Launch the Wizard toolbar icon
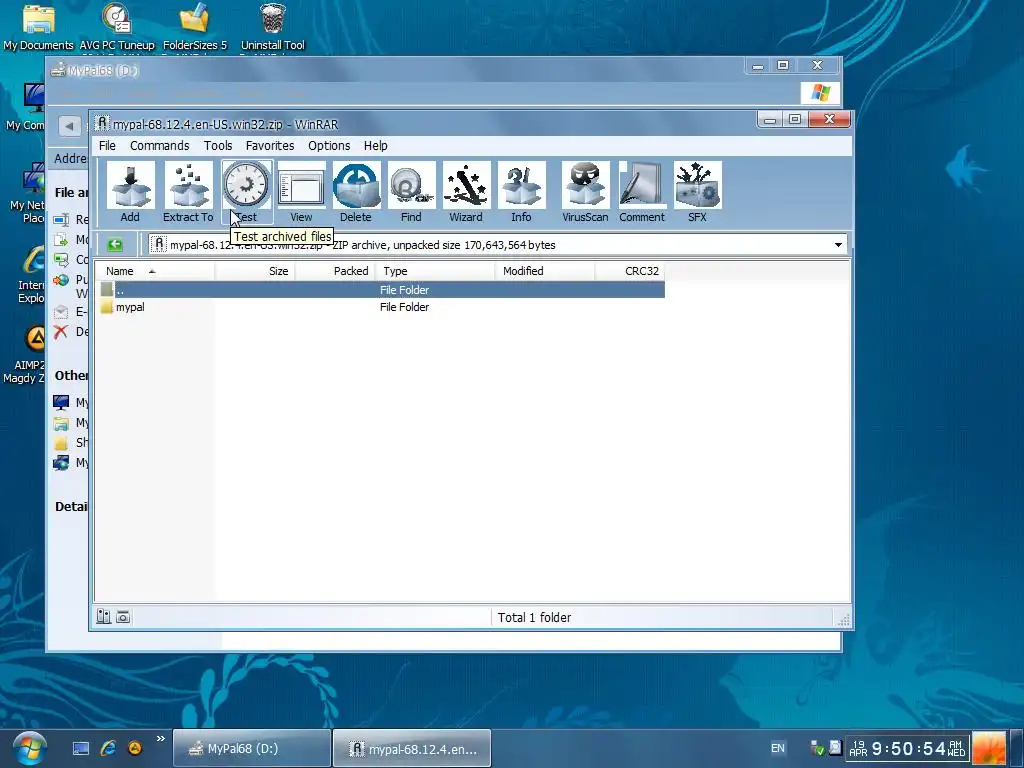Image resolution: width=1024 pixels, height=768 pixels. 466,192
